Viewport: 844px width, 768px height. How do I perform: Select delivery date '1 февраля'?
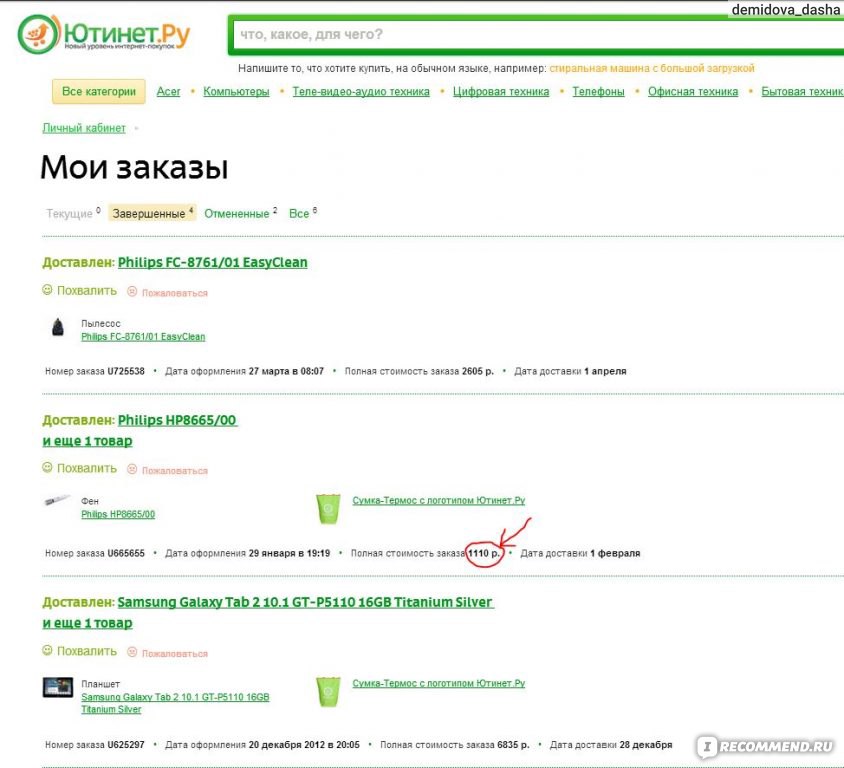(615, 553)
